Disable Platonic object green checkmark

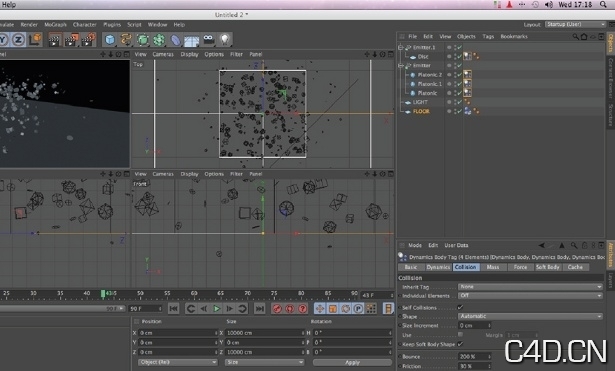pyautogui.click(x=459, y=93)
